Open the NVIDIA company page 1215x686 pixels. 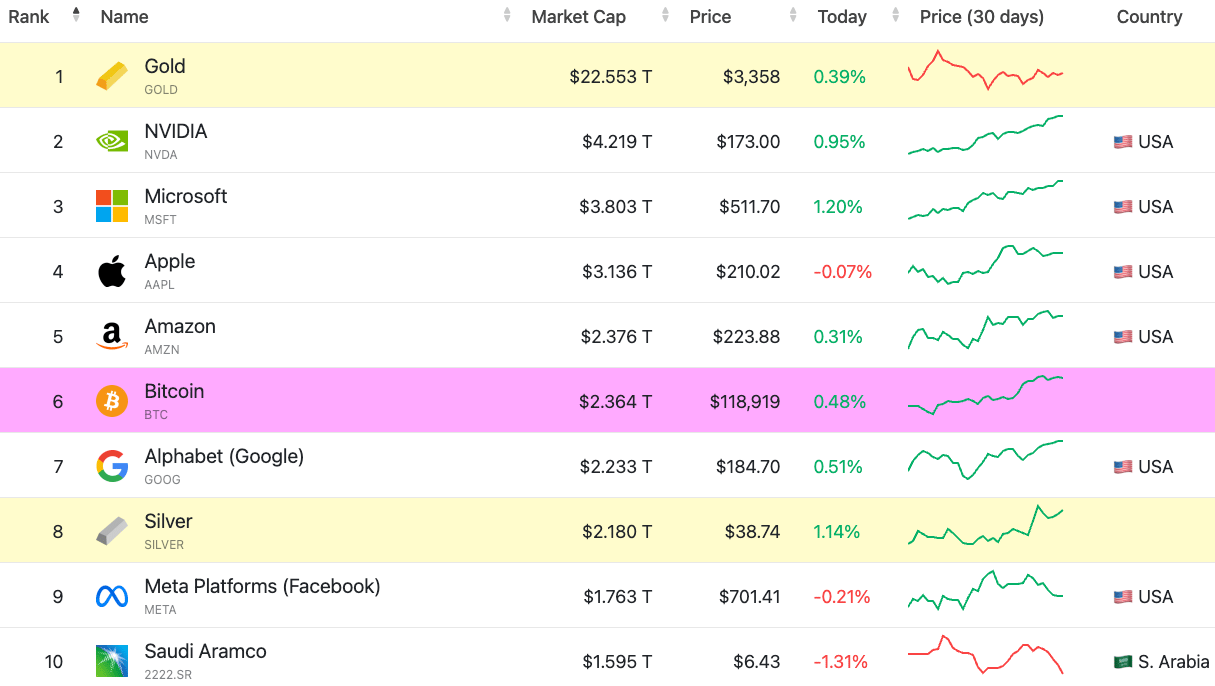tap(176, 132)
